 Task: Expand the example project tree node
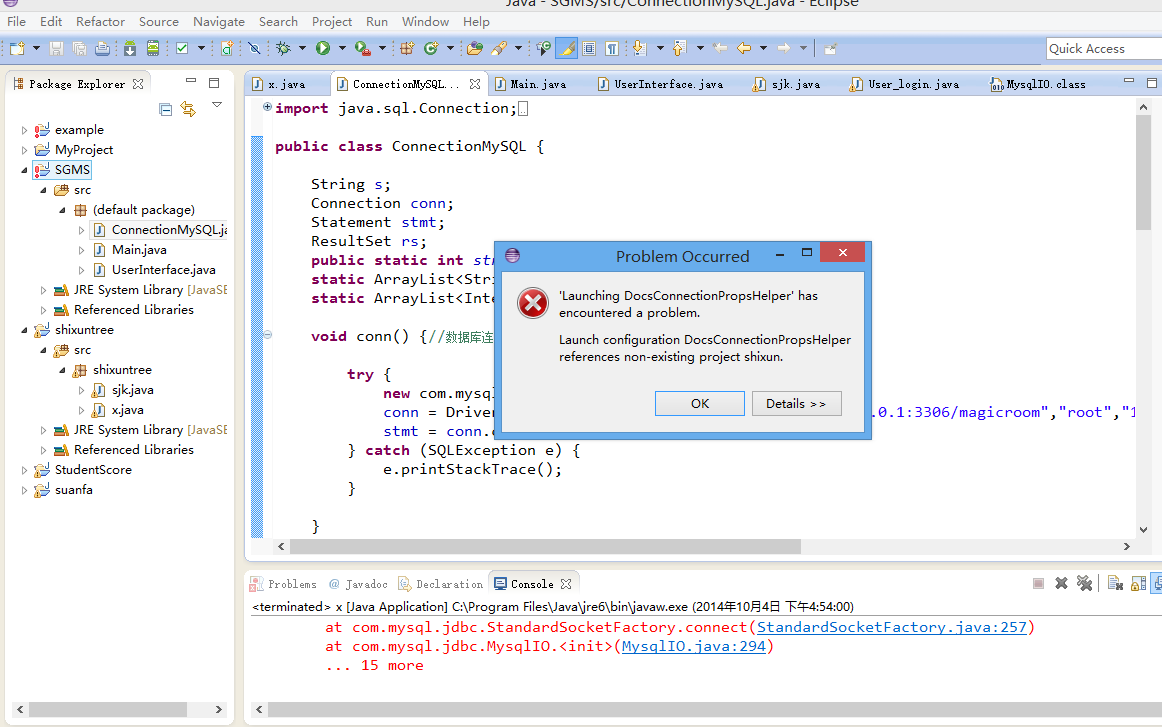(25, 130)
